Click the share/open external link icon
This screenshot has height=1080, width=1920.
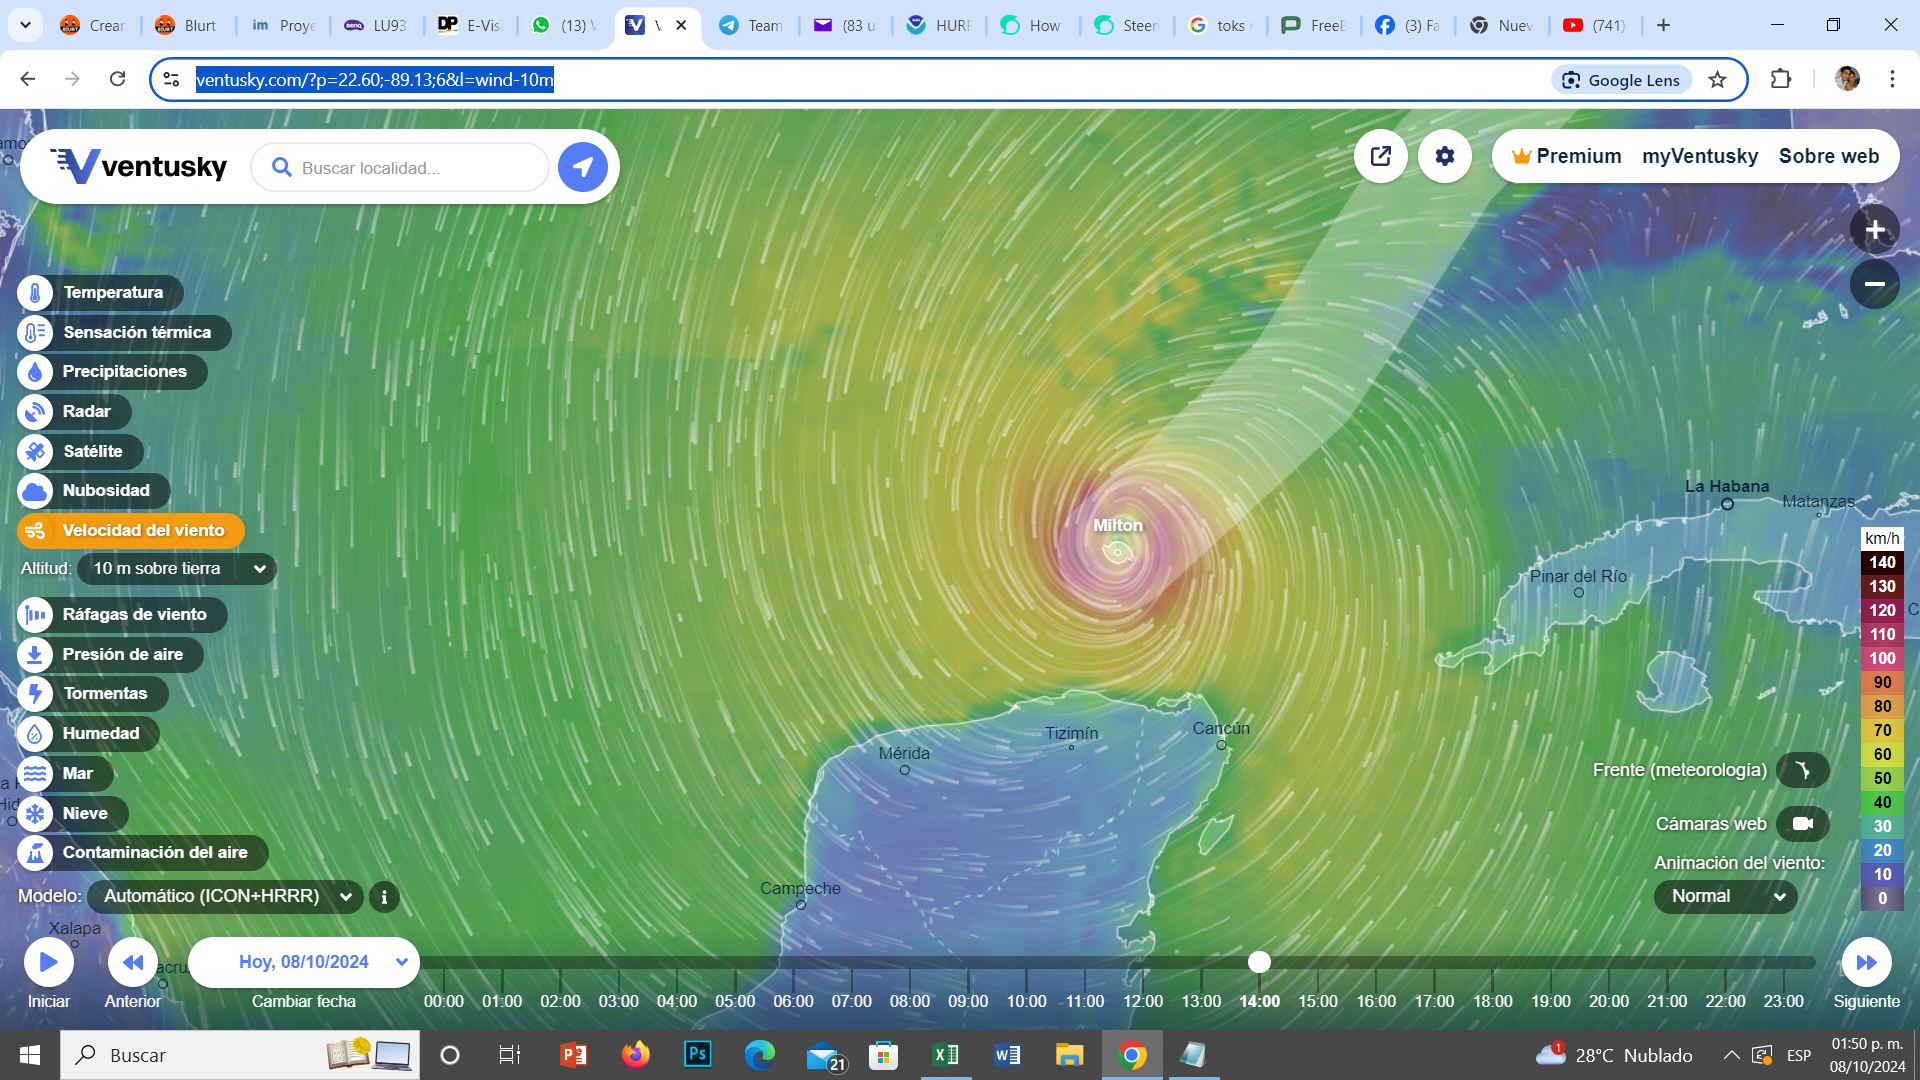(x=1381, y=156)
